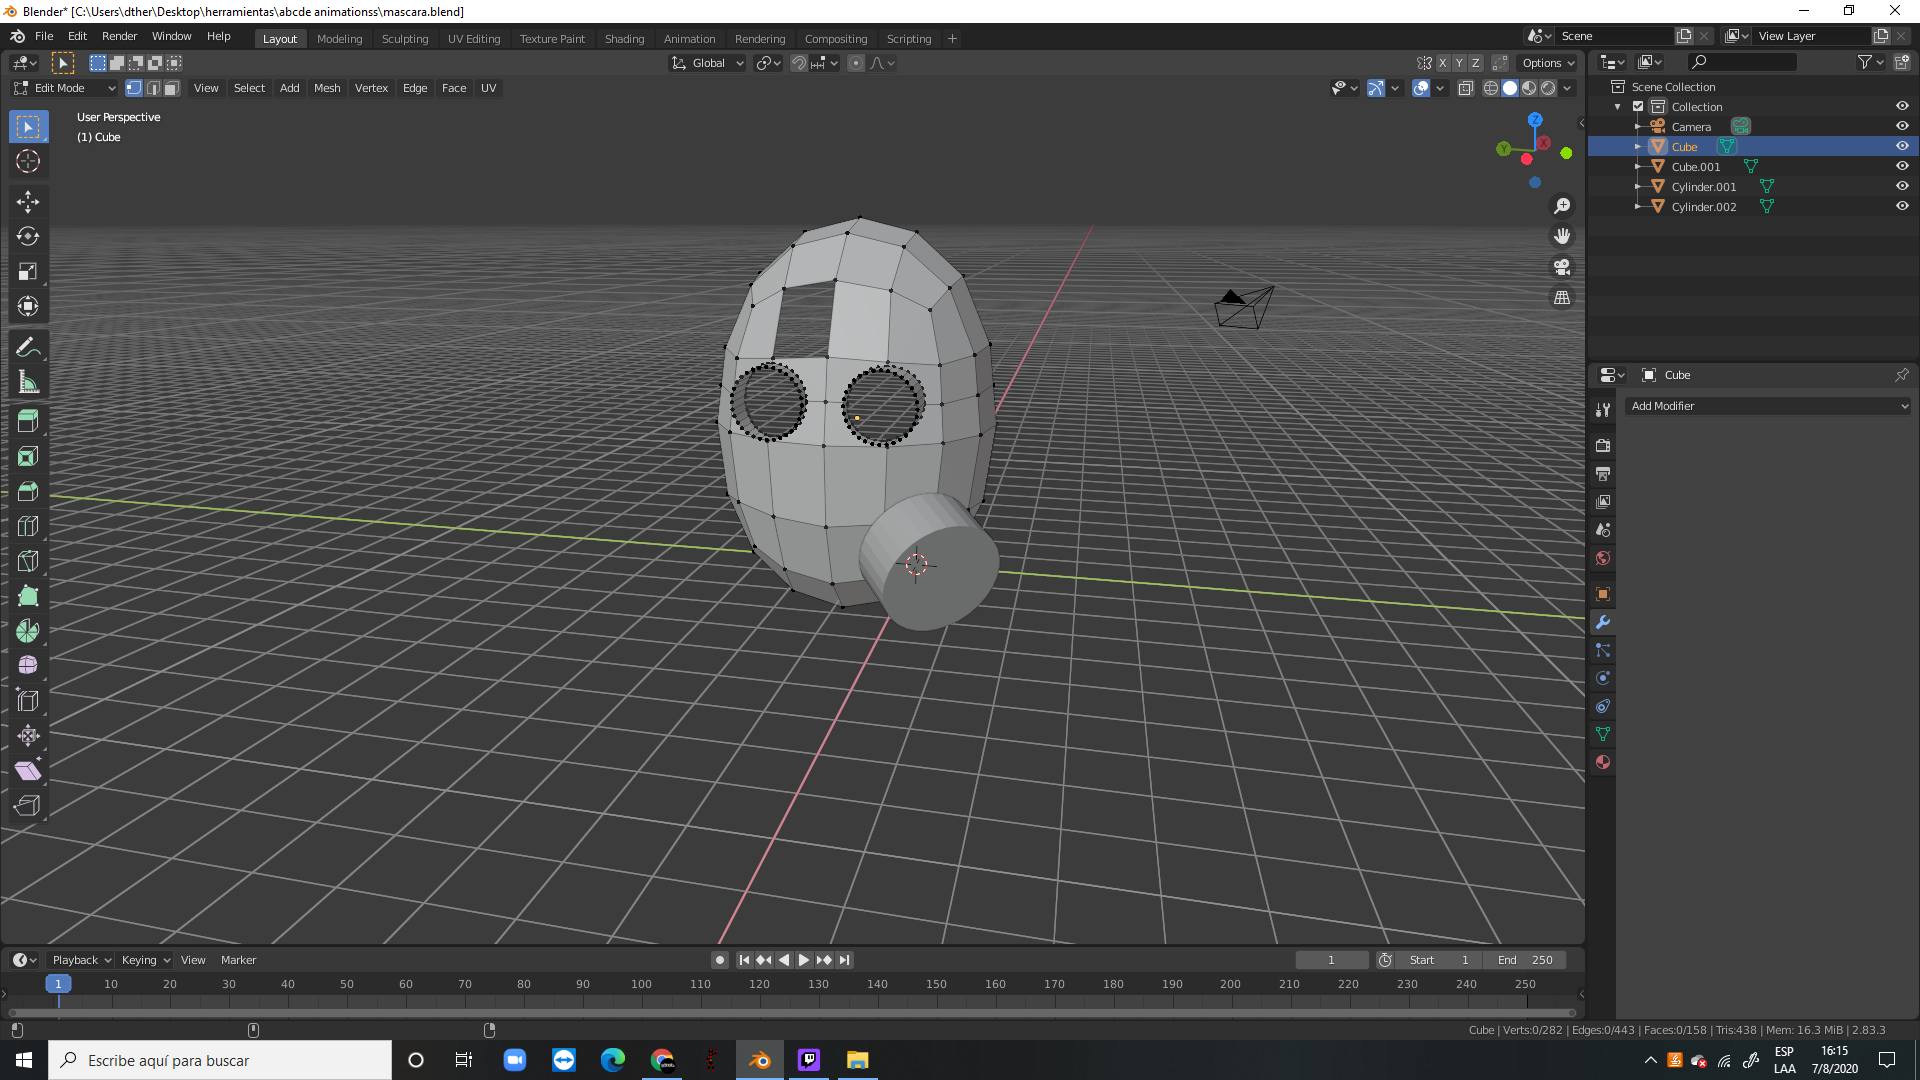The width and height of the screenshot is (1920, 1080).
Task: Open the Add Modifier dropdown
Action: point(1768,406)
